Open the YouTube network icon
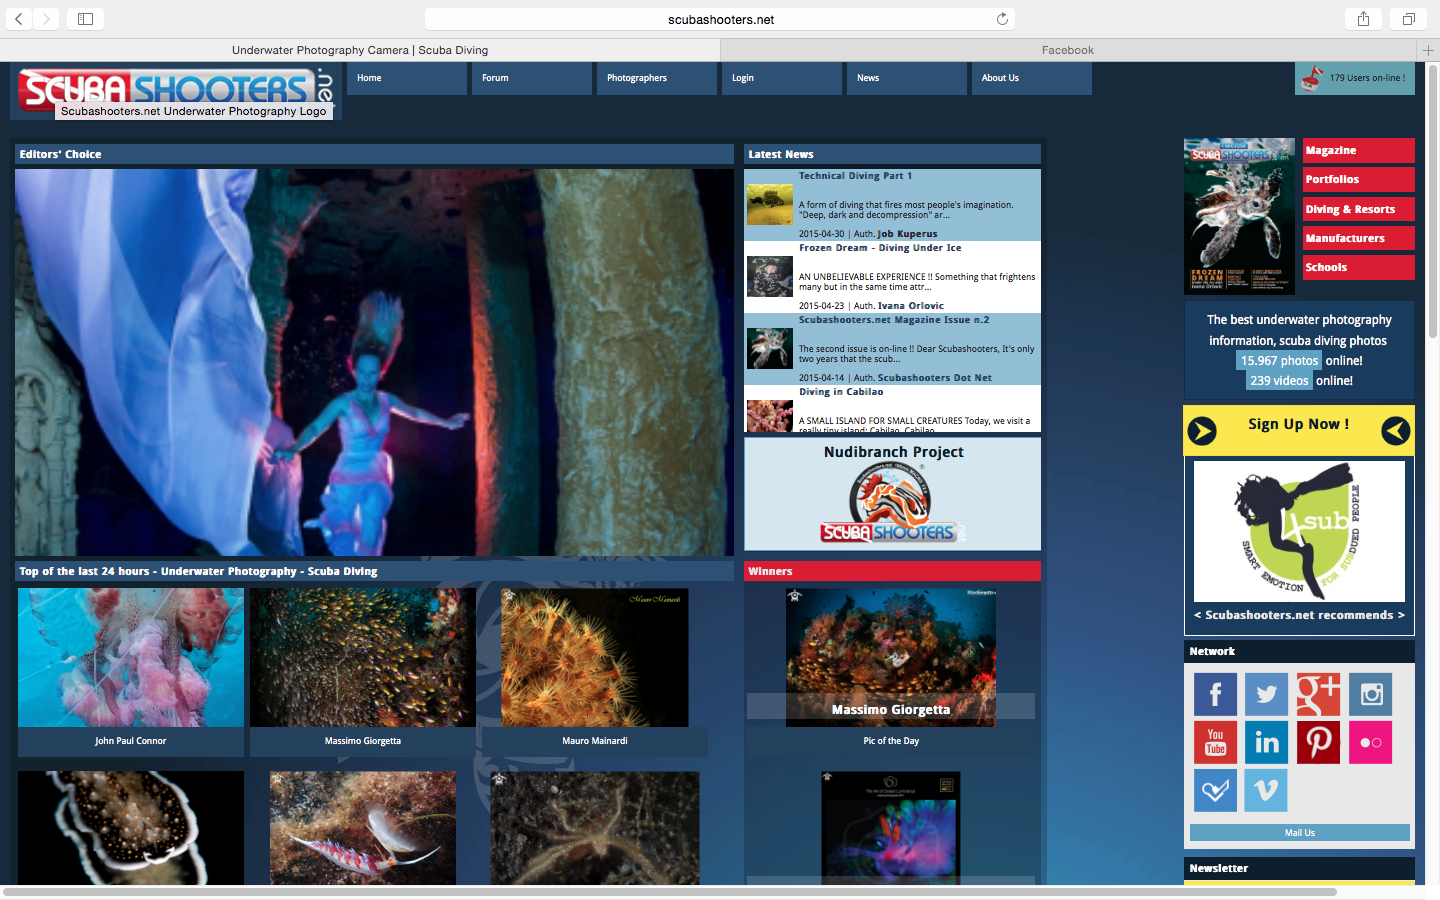The height and width of the screenshot is (900, 1440). coord(1215,742)
